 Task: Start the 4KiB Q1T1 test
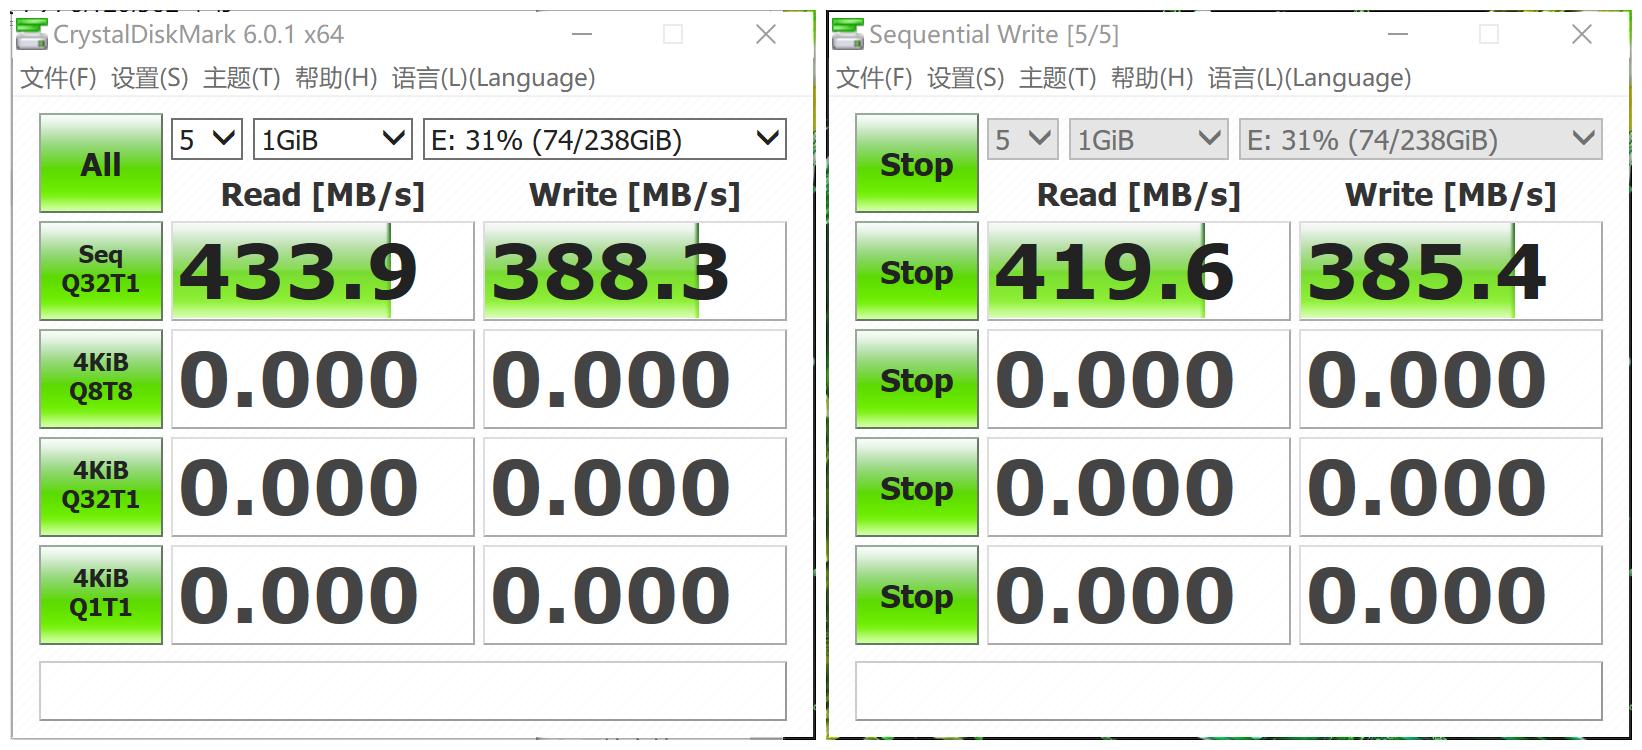[x=101, y=595]
